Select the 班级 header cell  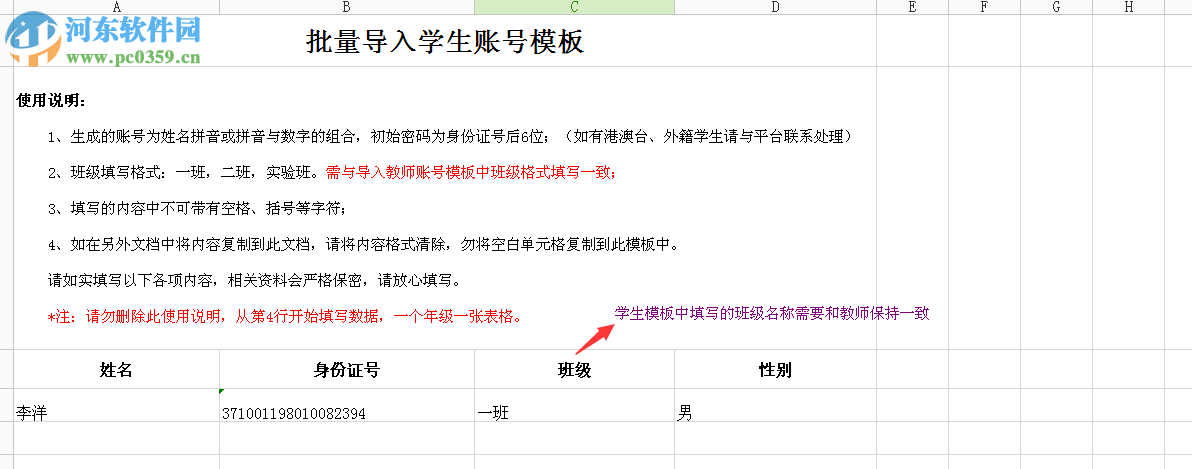pos(574,370)
